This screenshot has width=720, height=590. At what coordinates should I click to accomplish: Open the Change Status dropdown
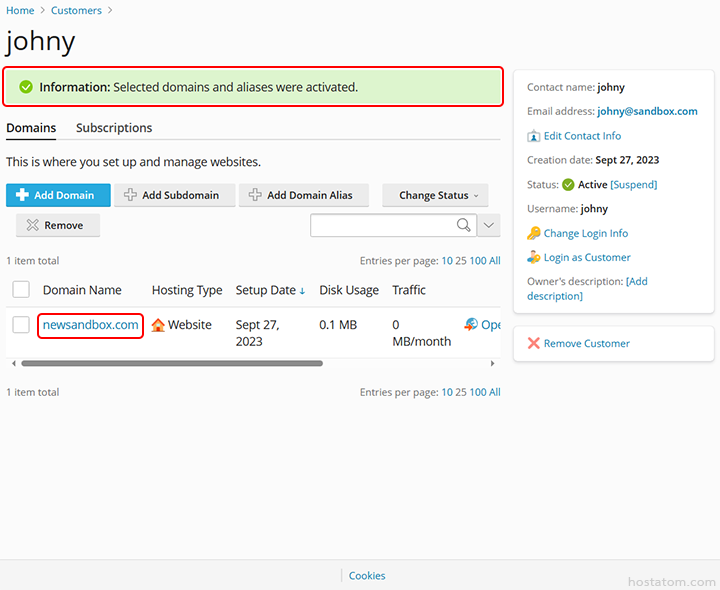click(x=438, y=195)
